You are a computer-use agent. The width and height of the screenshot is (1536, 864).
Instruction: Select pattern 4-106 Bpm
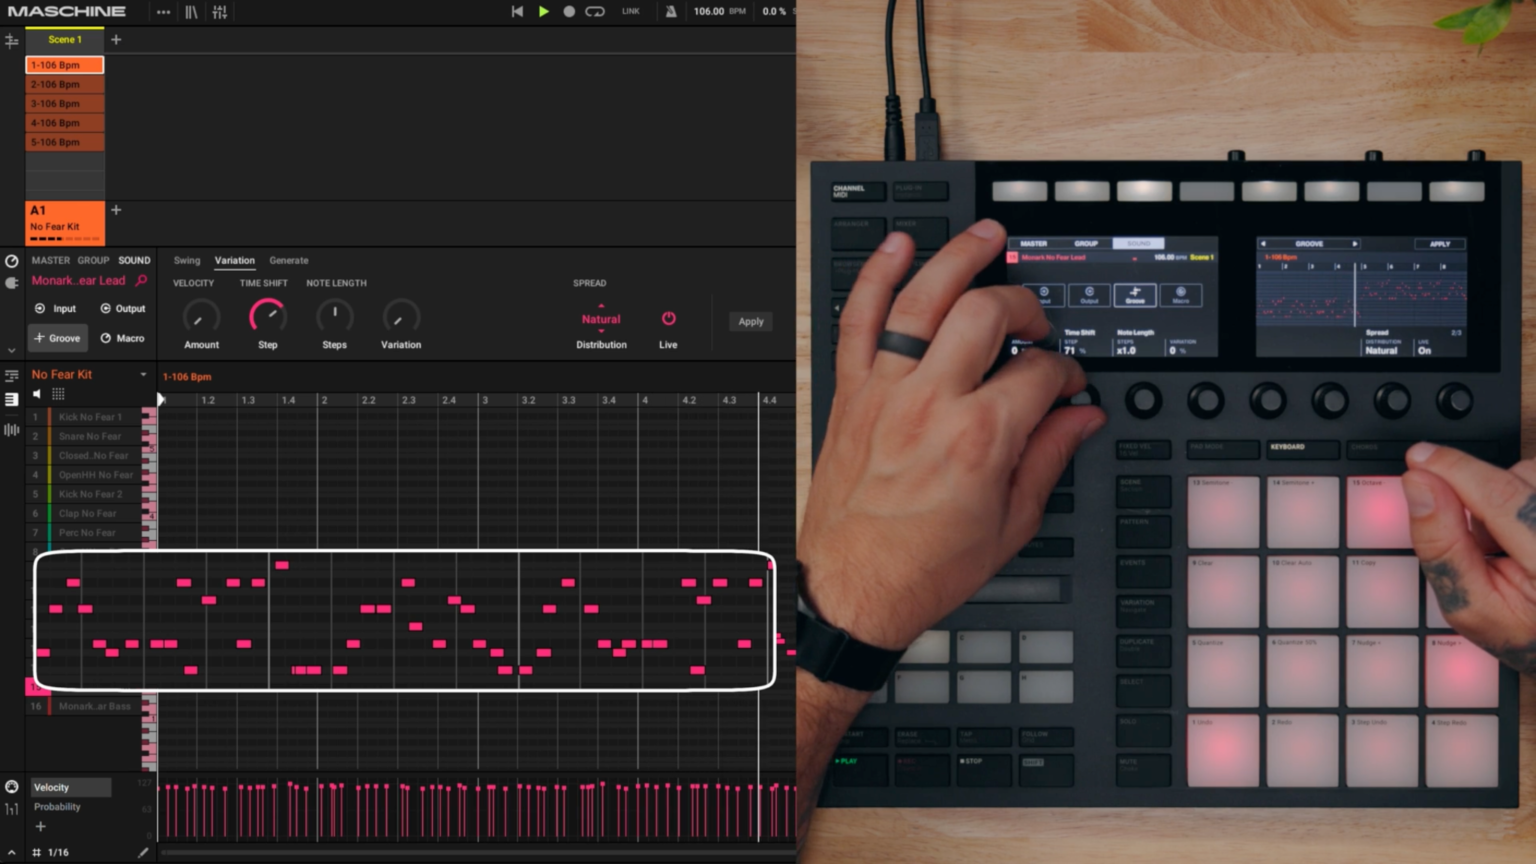coord(65,123)
